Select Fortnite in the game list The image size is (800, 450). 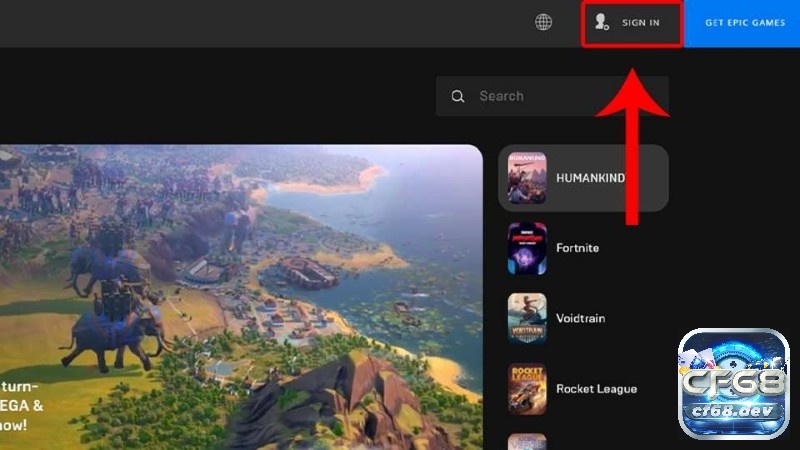[583, 248]
